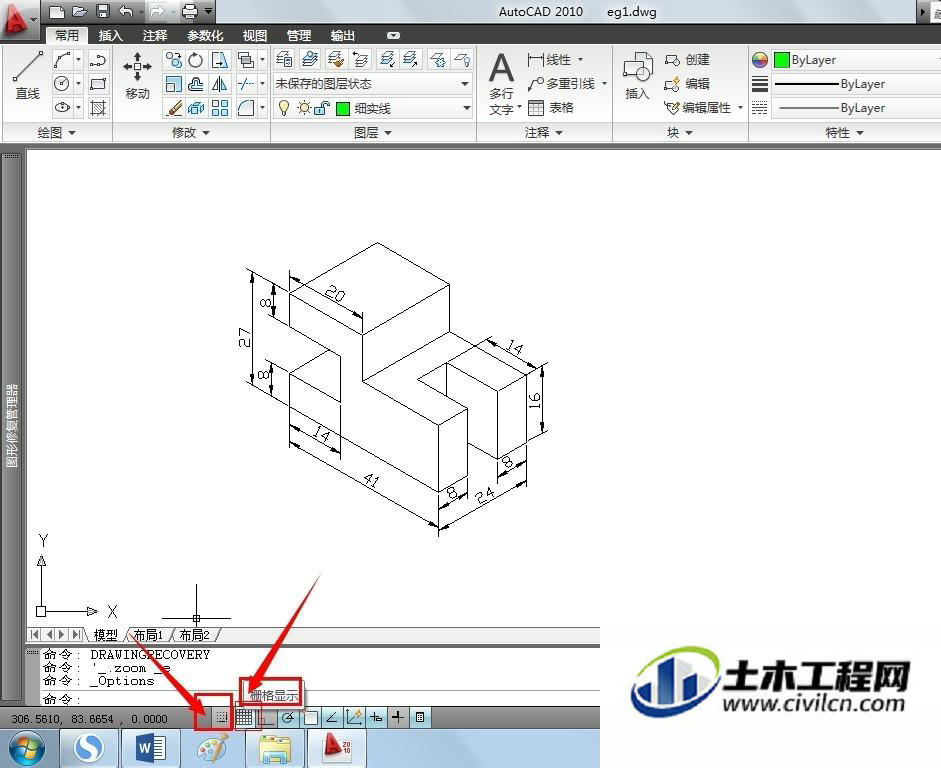Toggle Grid display (栅格显示) in status bar

point(244,717)
